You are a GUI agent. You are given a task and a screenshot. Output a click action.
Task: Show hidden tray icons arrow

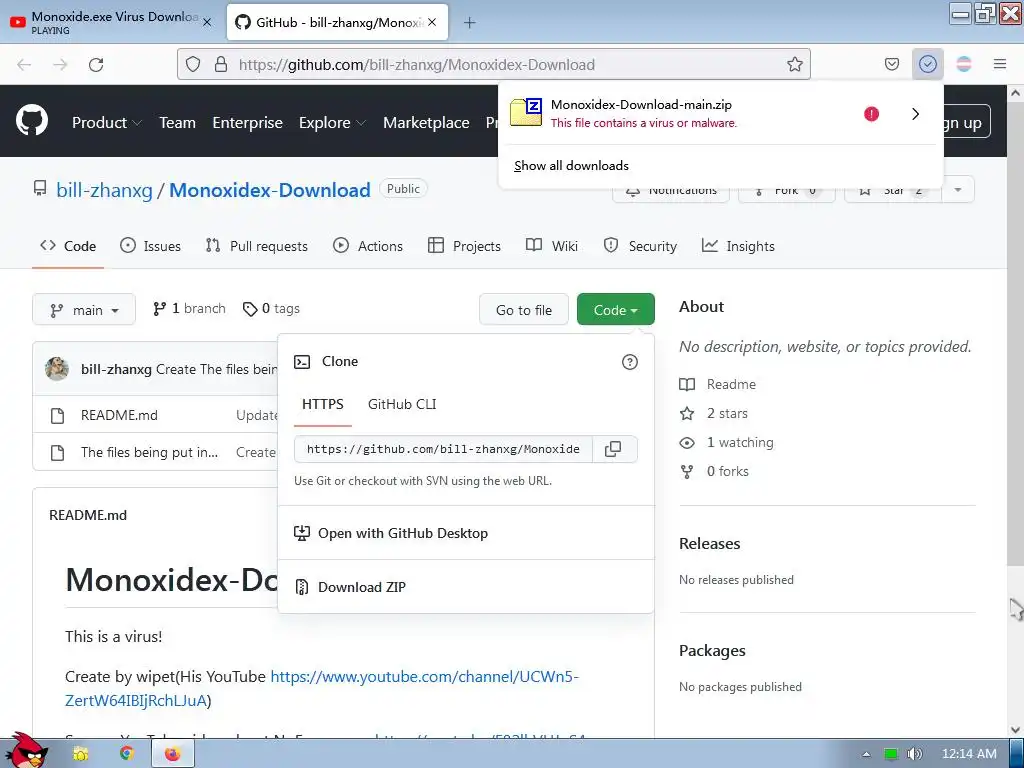click(x=866, y=754)
